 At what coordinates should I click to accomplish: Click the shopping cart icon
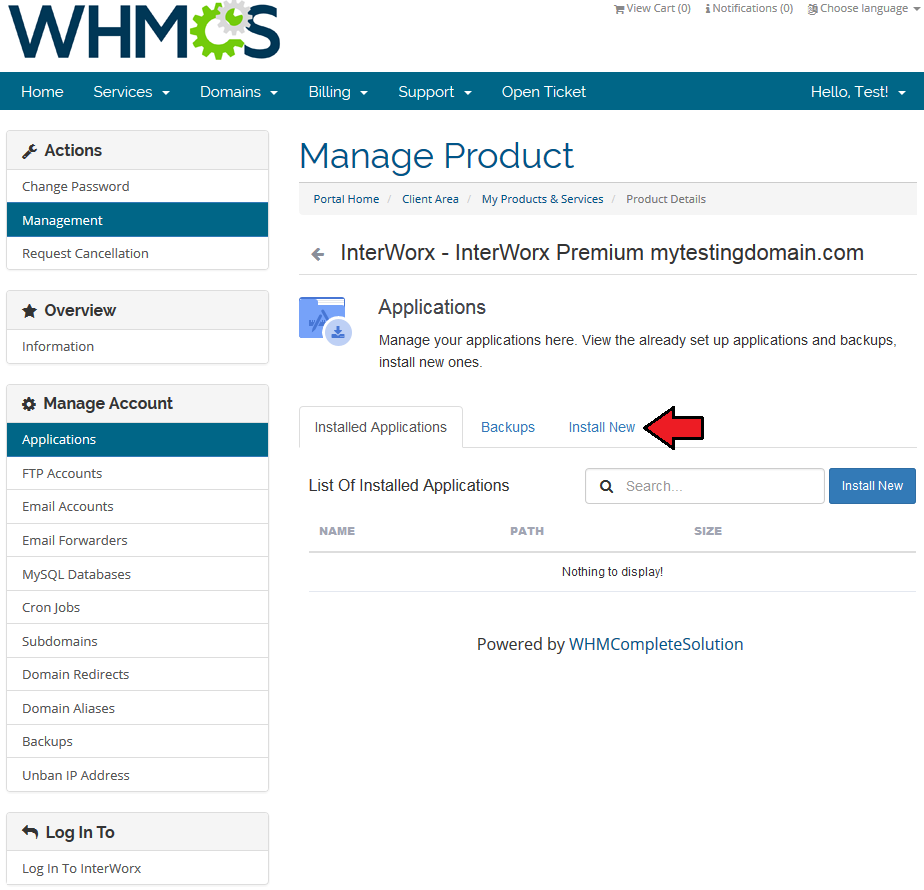619,9
